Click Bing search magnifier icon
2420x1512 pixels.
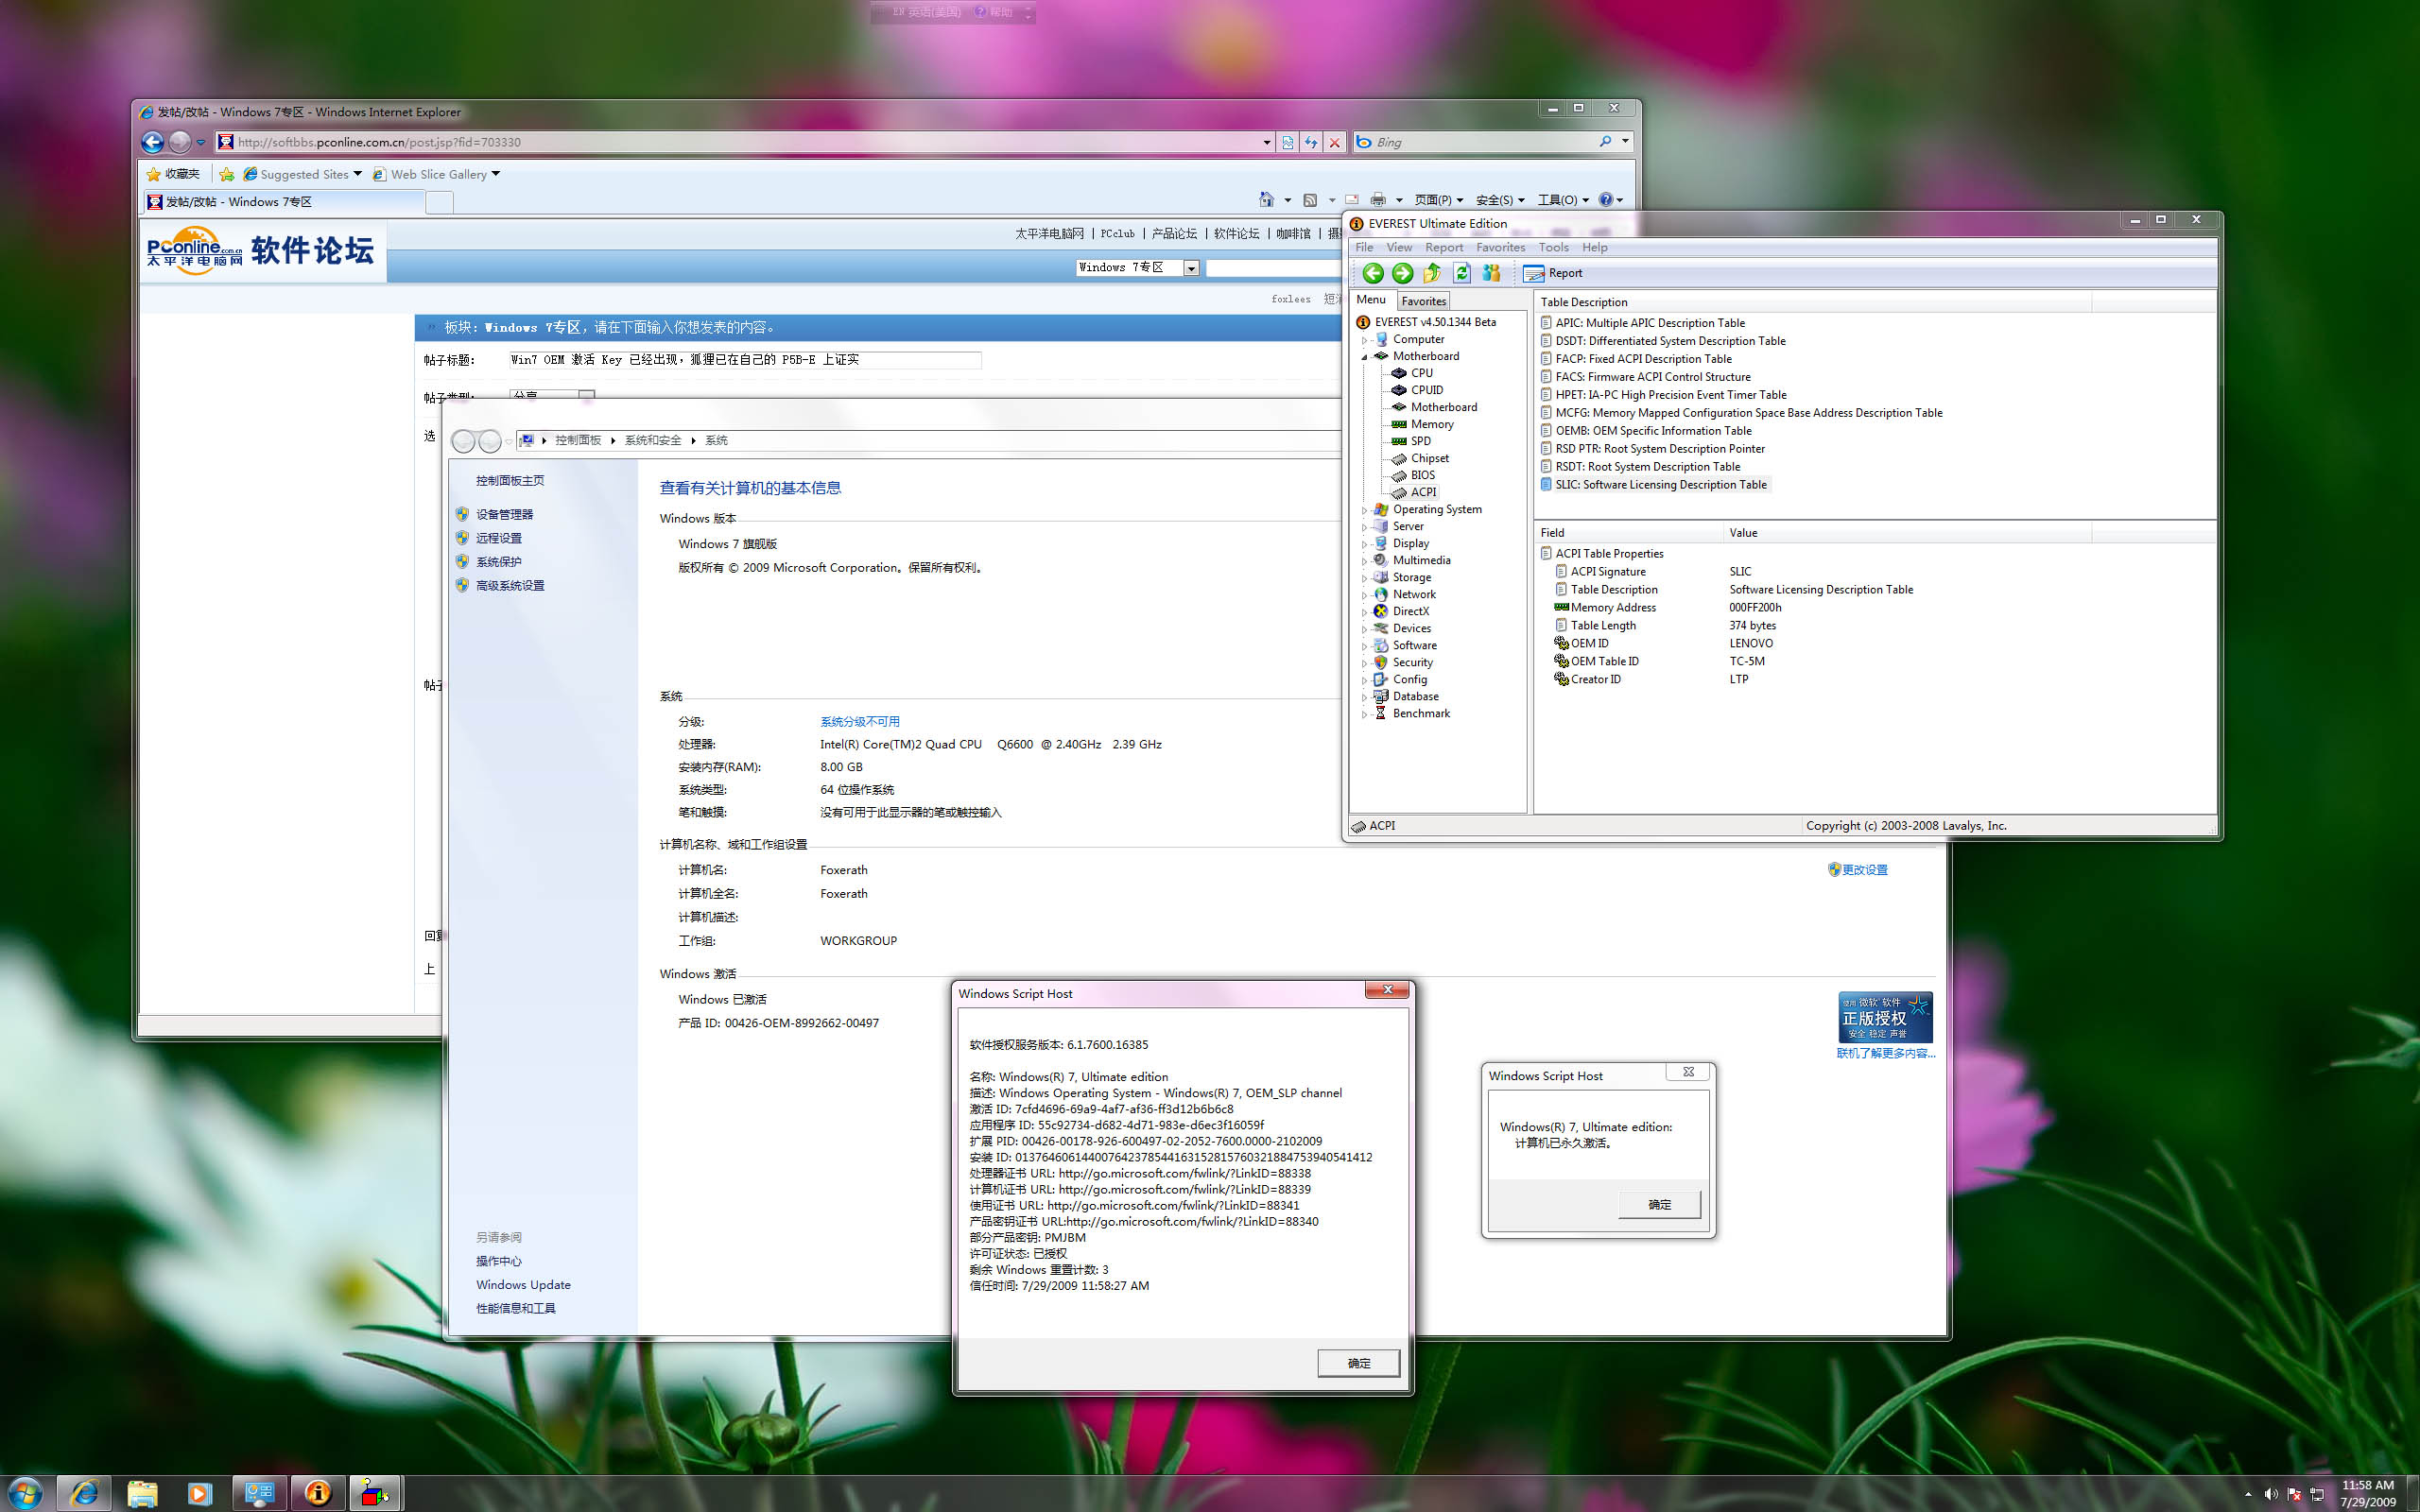coord(1605,142)
